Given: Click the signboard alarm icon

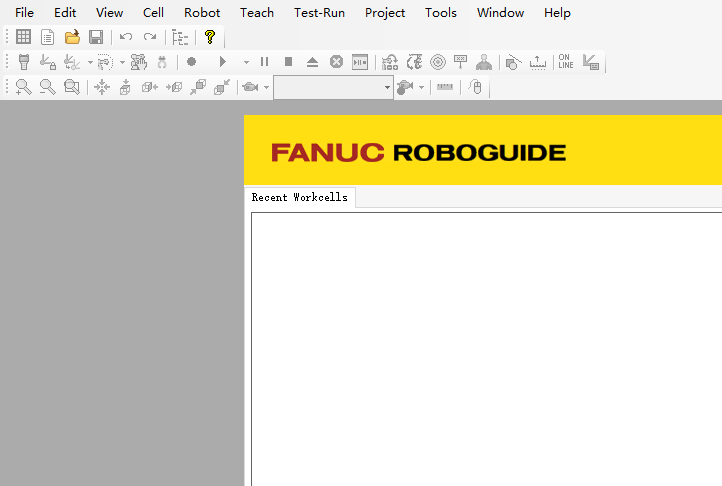Looking at the screenshot, I should coord(460,62).
